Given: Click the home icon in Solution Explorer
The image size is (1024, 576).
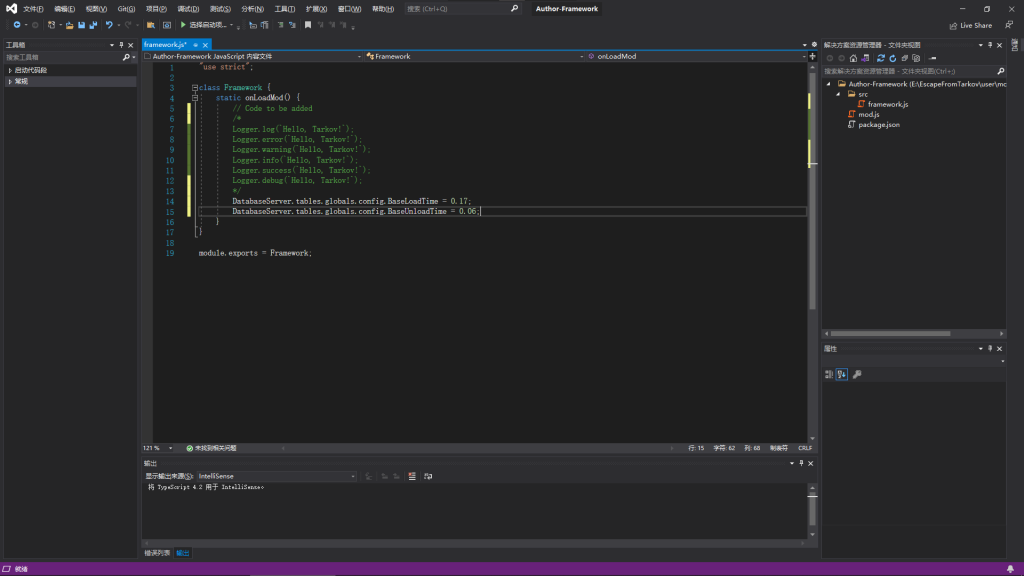Looking at the screenshot, I should (x=853, y=58).
